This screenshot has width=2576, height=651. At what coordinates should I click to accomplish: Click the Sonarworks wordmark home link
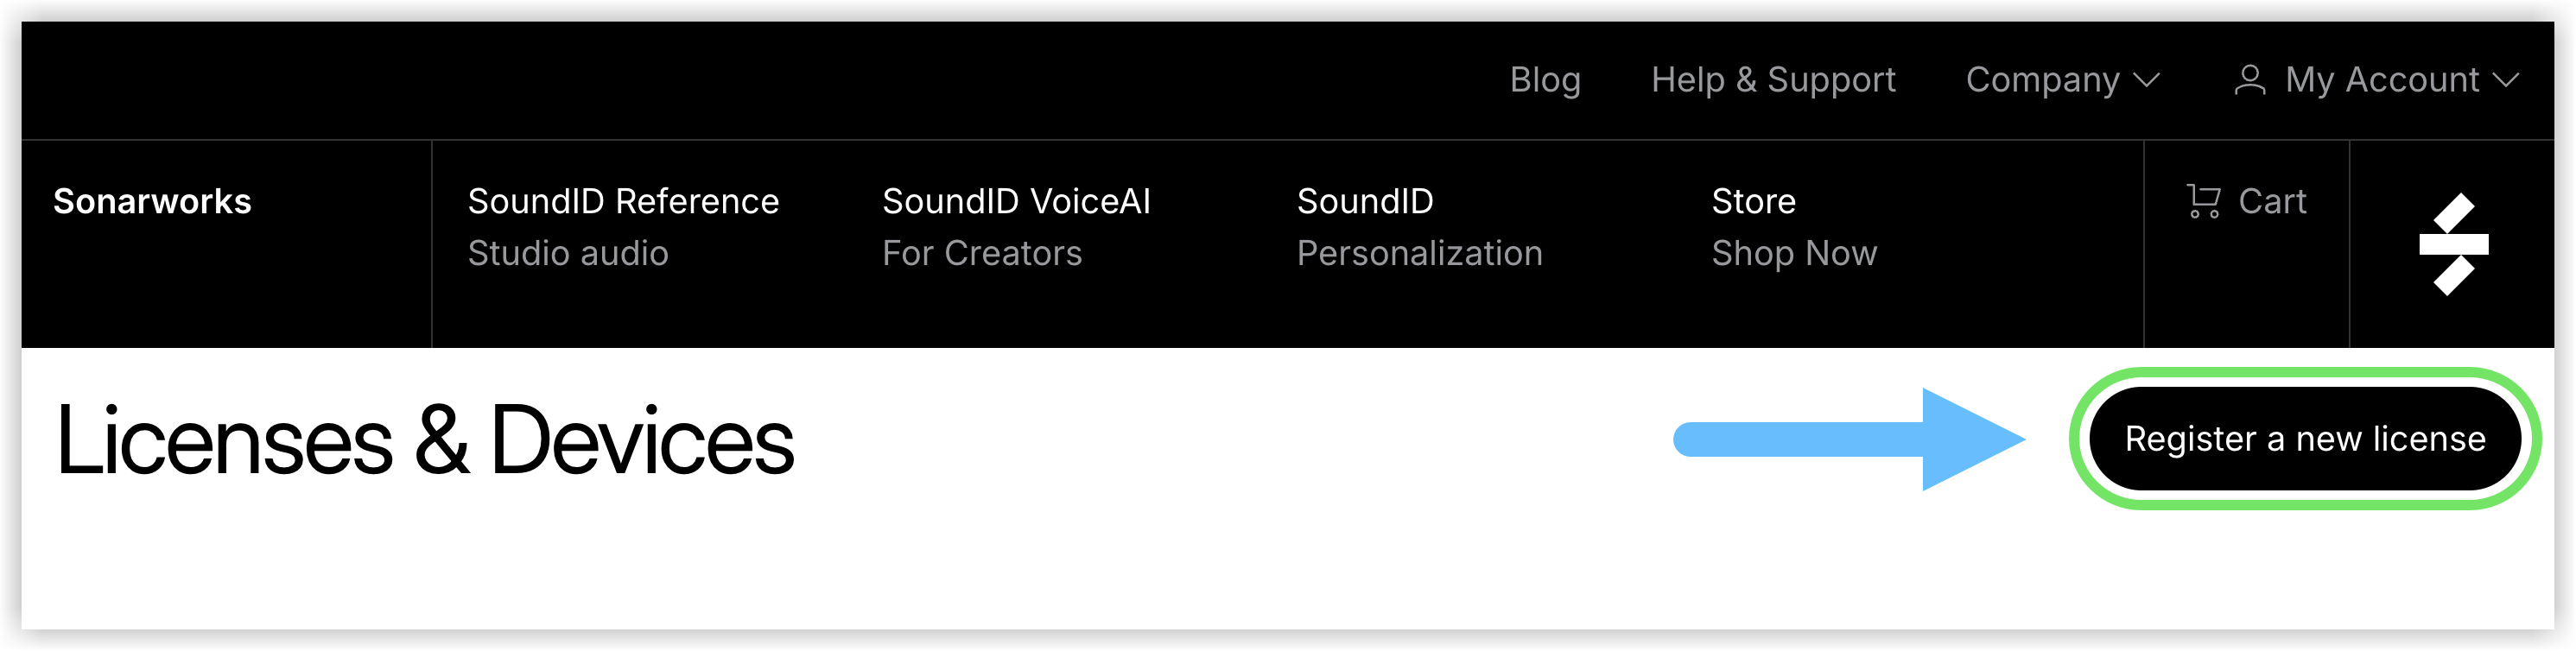(152, 201)
